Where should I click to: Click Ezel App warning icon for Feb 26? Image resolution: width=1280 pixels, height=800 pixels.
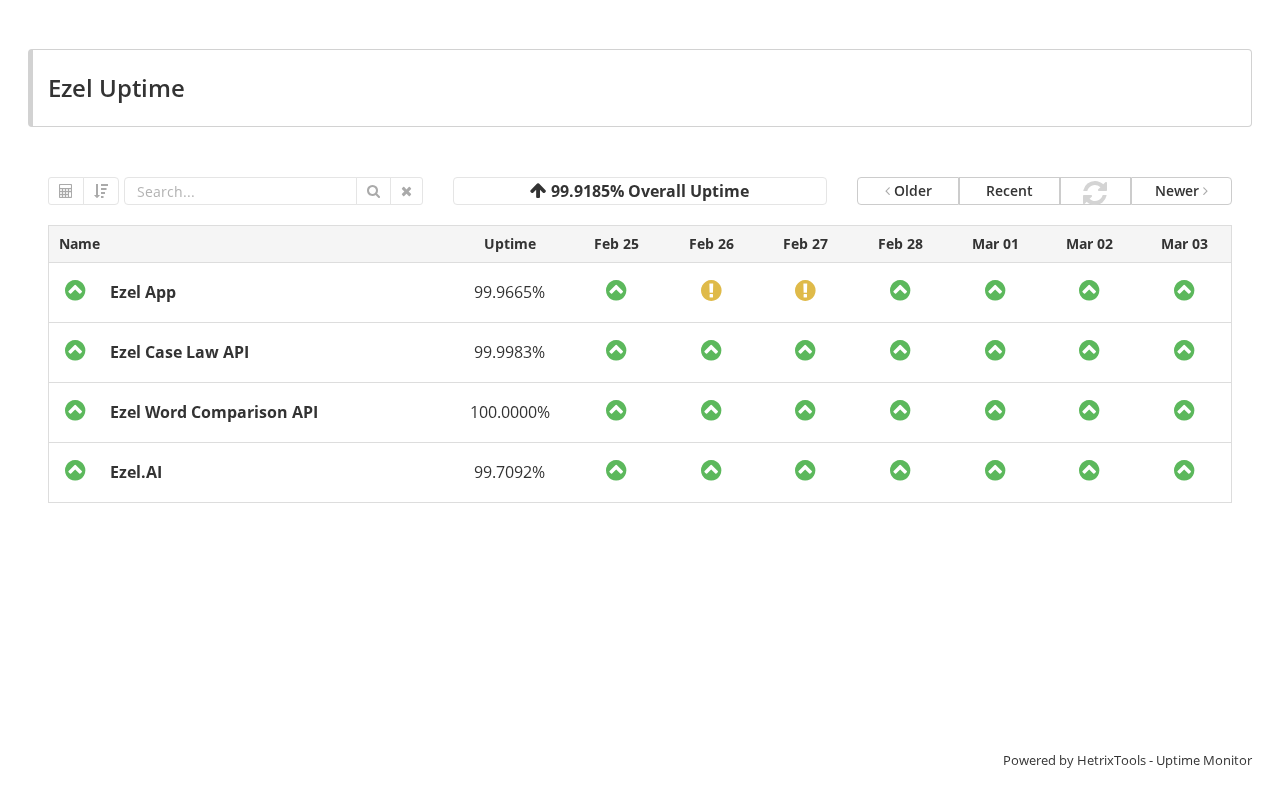(711, 290)
